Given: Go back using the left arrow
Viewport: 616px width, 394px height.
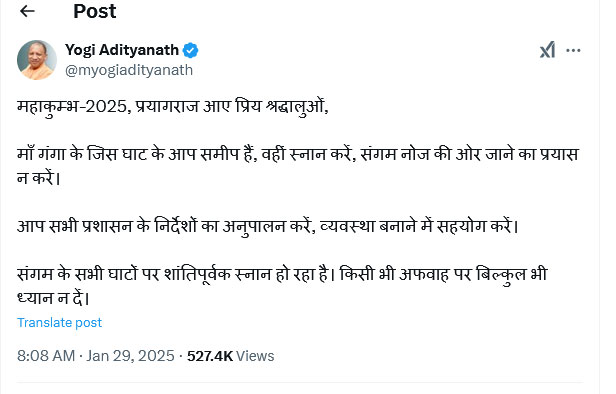Looking at the screenshot, I should point(27,11).
